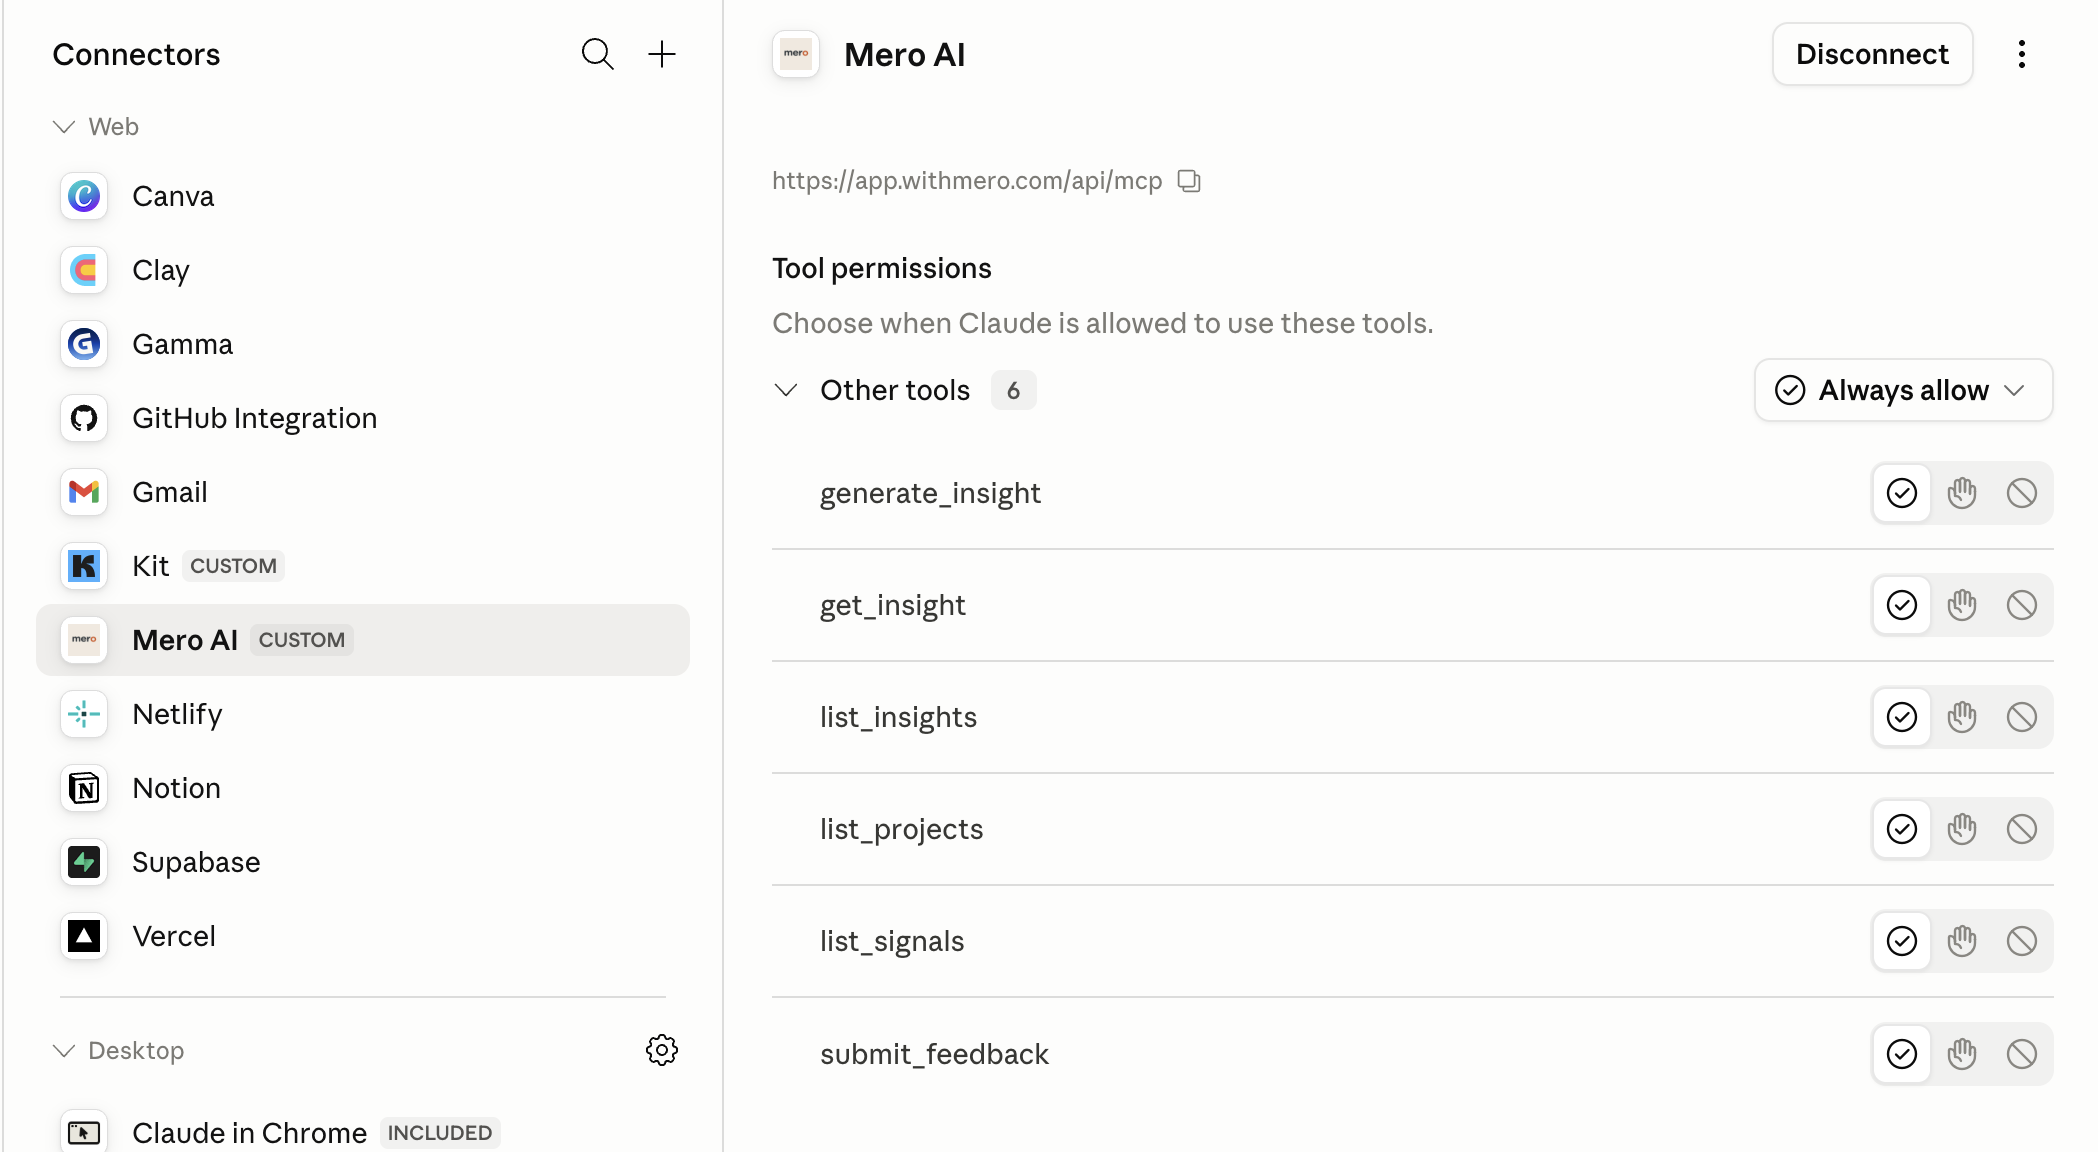Set get_insight to needs approval

1962,605
